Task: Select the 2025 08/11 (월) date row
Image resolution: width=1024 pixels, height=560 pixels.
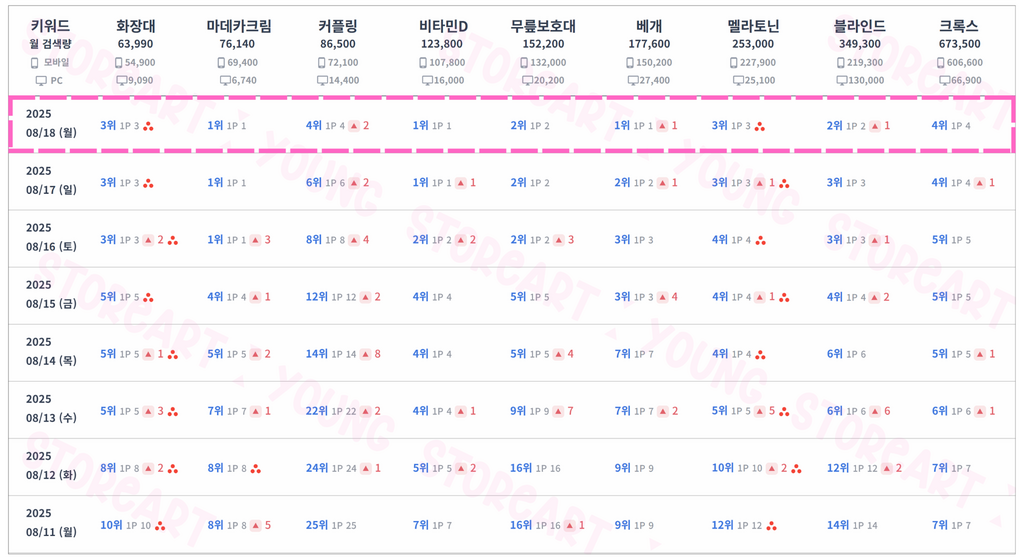Action: click(511, 524)
